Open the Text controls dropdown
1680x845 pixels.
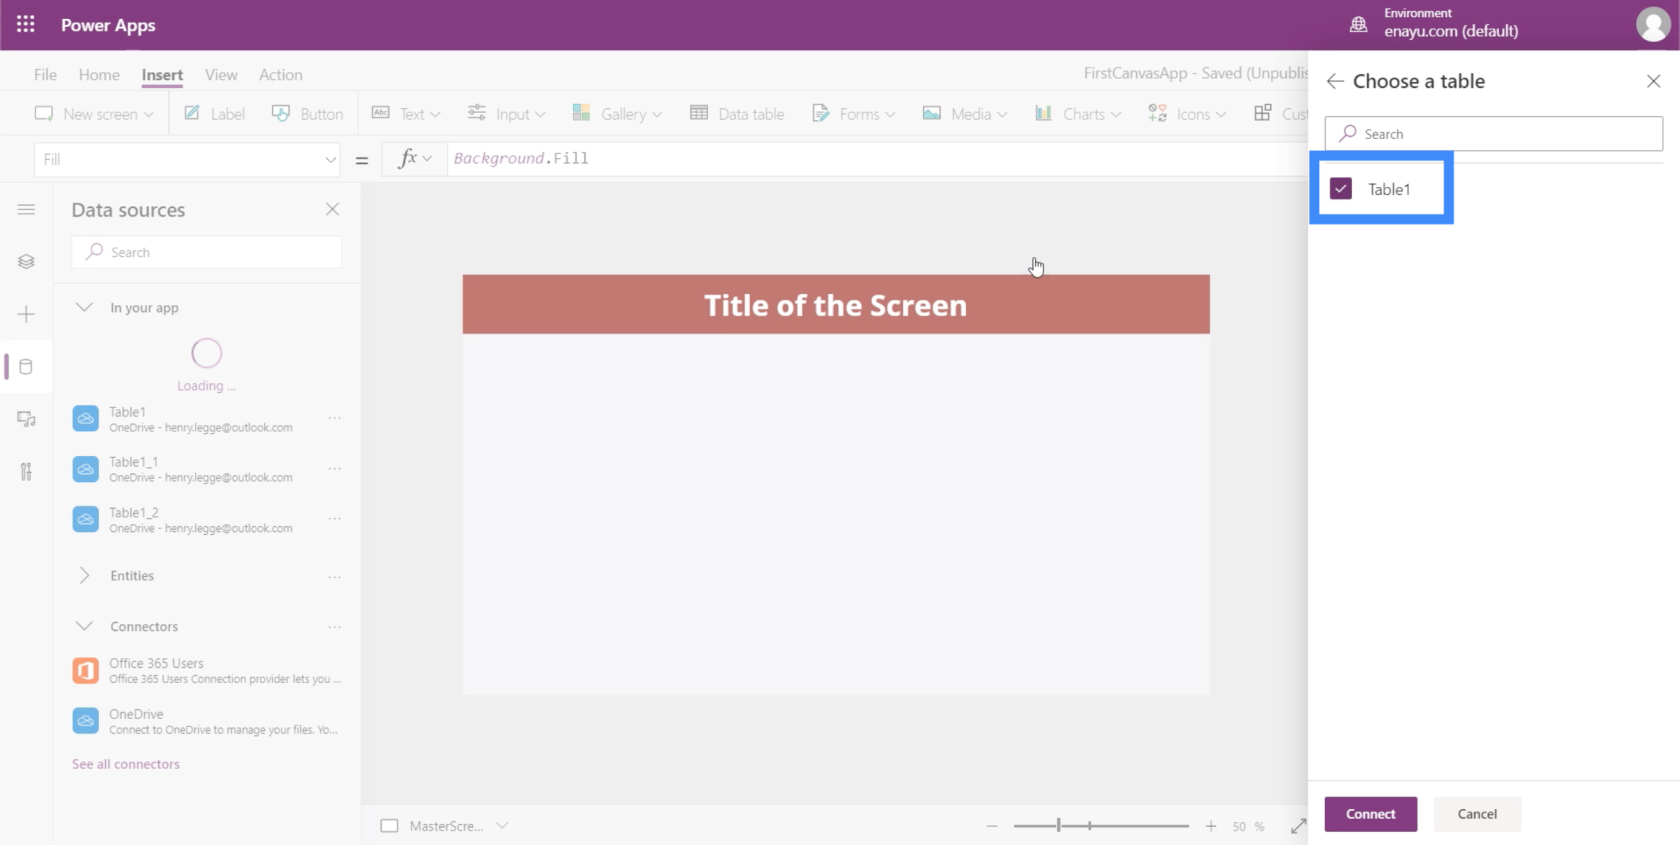[x=406, y=114]
